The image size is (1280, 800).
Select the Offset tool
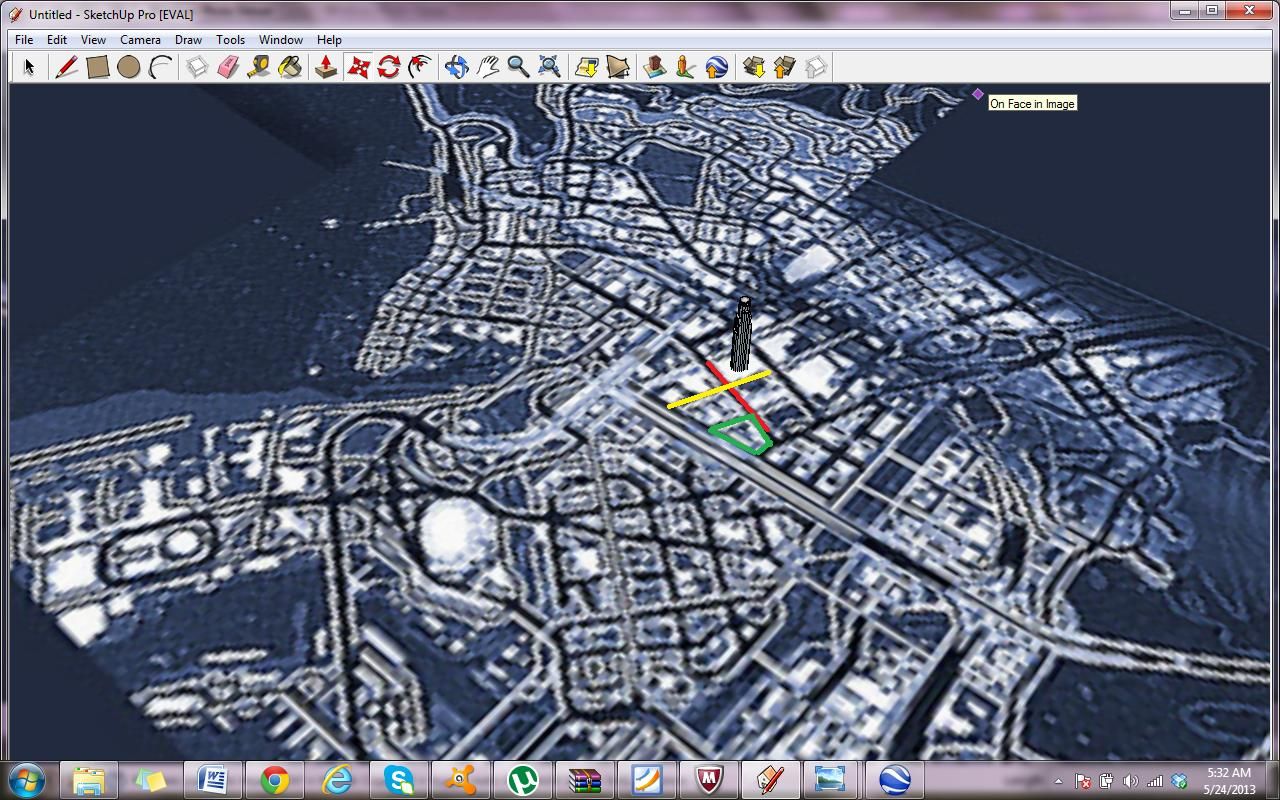click(x=420, y=67)
